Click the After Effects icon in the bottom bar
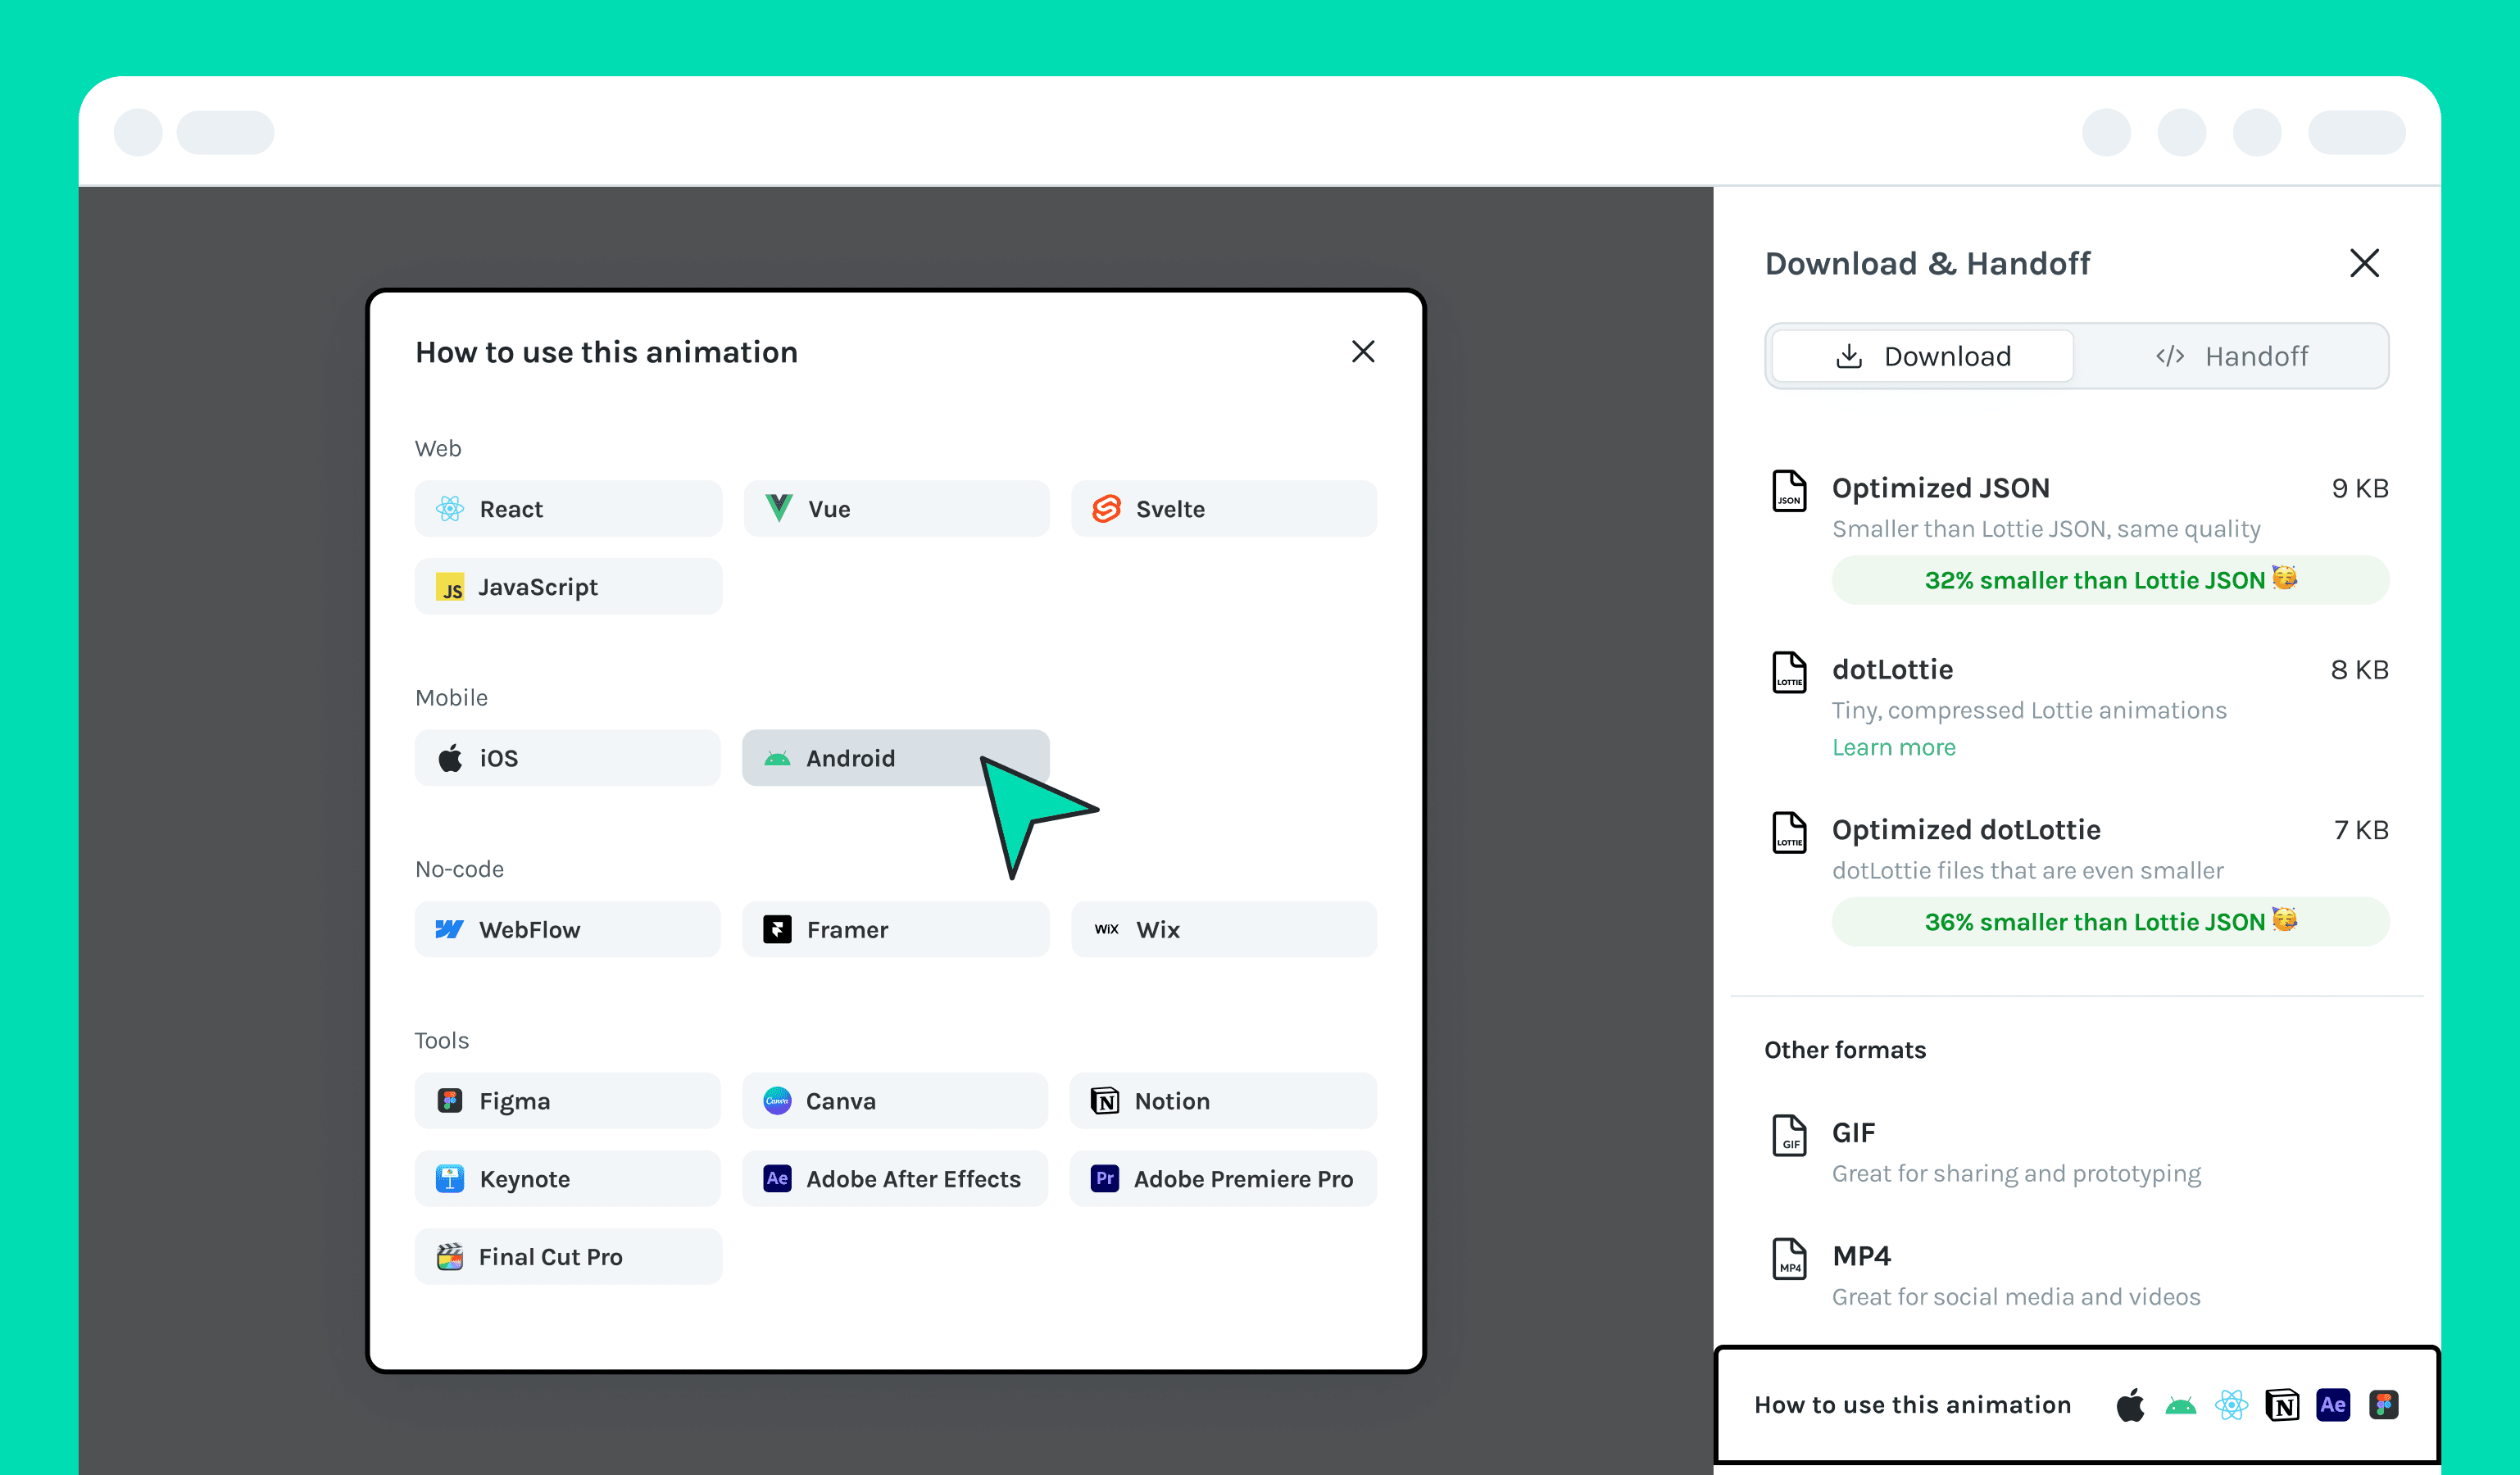The width and height of the screenshot is (2520, 1475). [x=2333, y=1405]
